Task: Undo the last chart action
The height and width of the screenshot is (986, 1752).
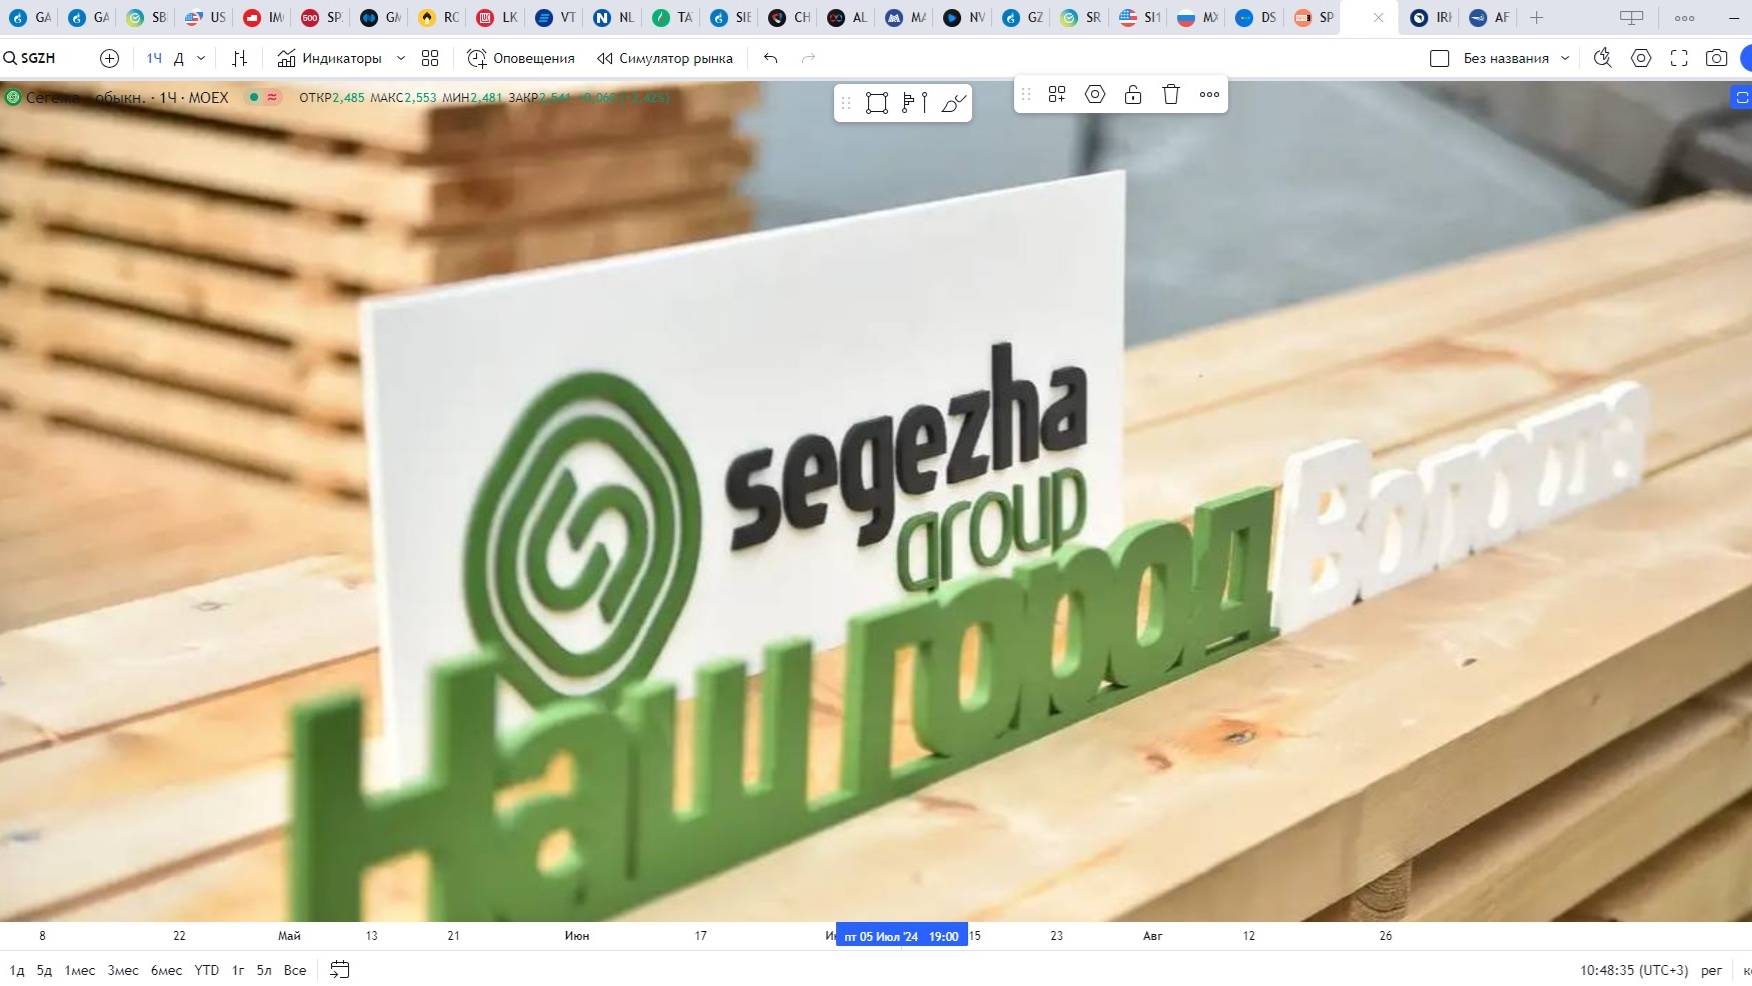Action: click(x=770, y=58)
